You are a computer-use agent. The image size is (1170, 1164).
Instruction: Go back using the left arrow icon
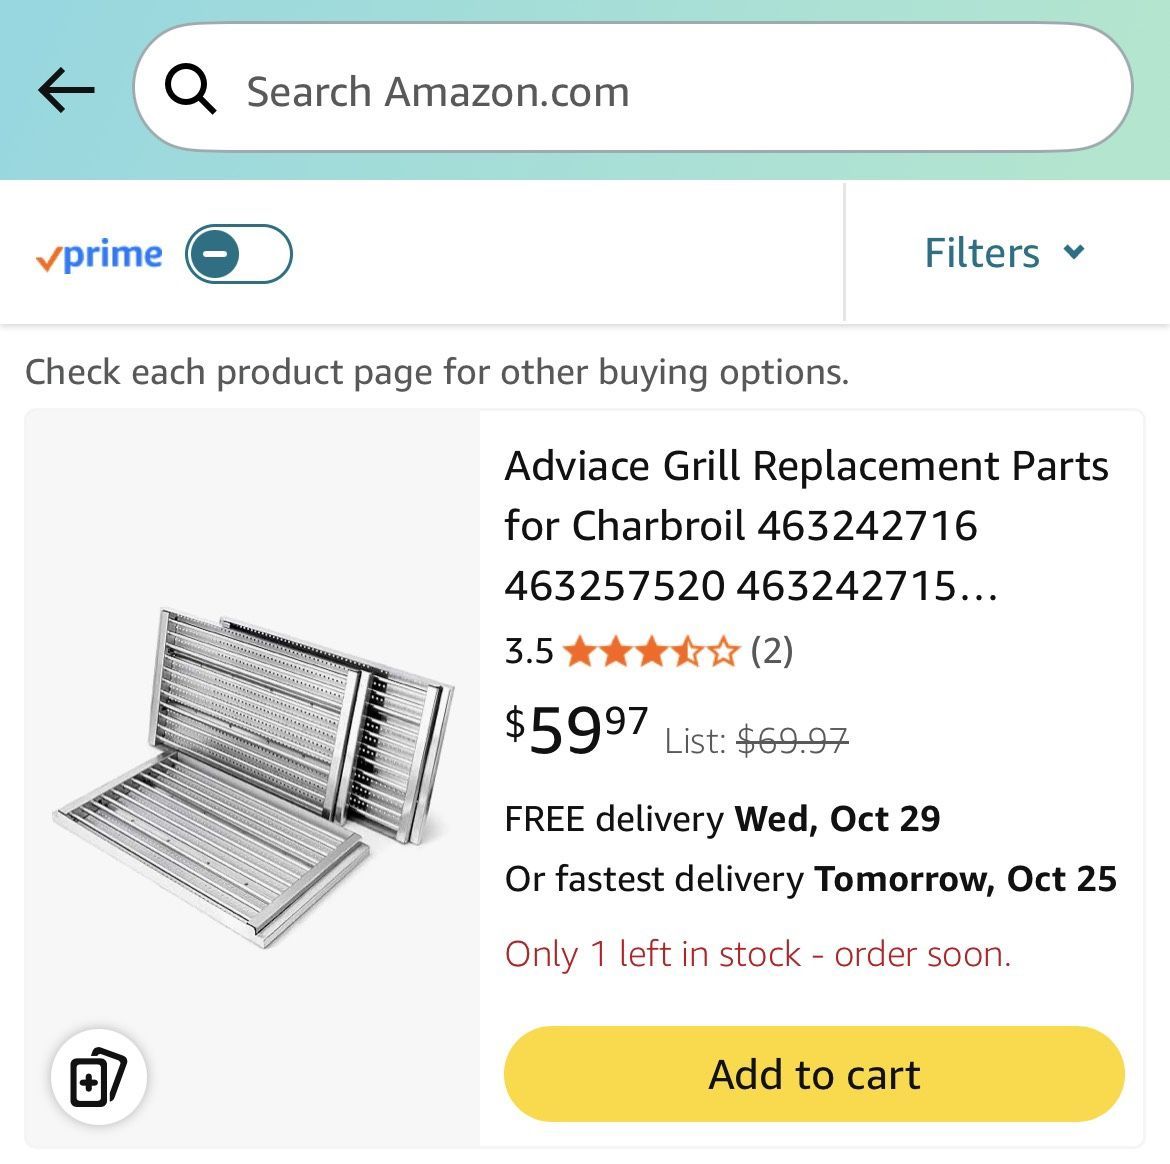point(66,90)
